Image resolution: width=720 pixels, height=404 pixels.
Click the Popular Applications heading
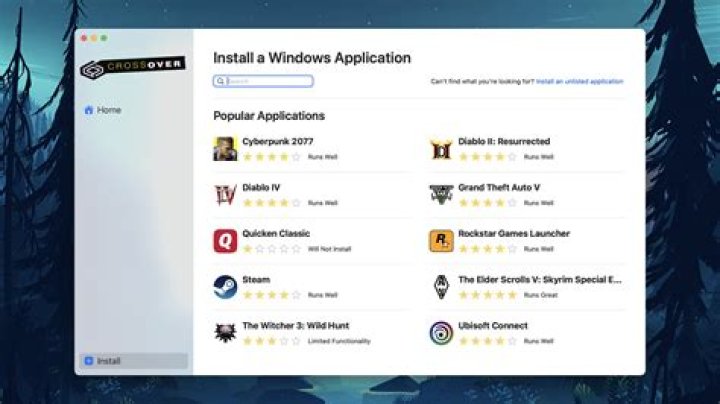[x=269, y=116]
